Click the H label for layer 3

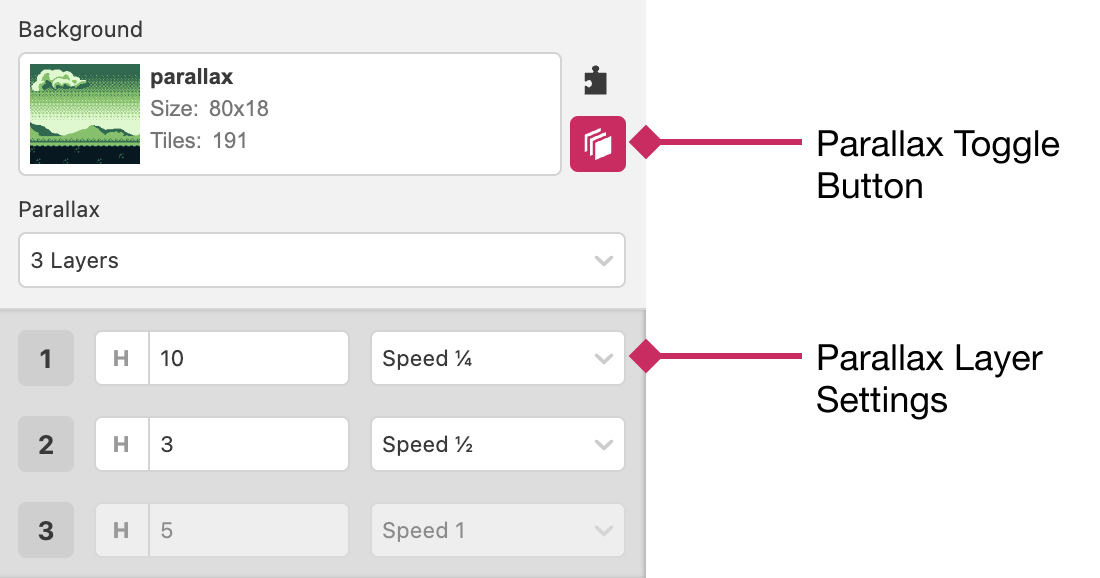coord(122,530)
